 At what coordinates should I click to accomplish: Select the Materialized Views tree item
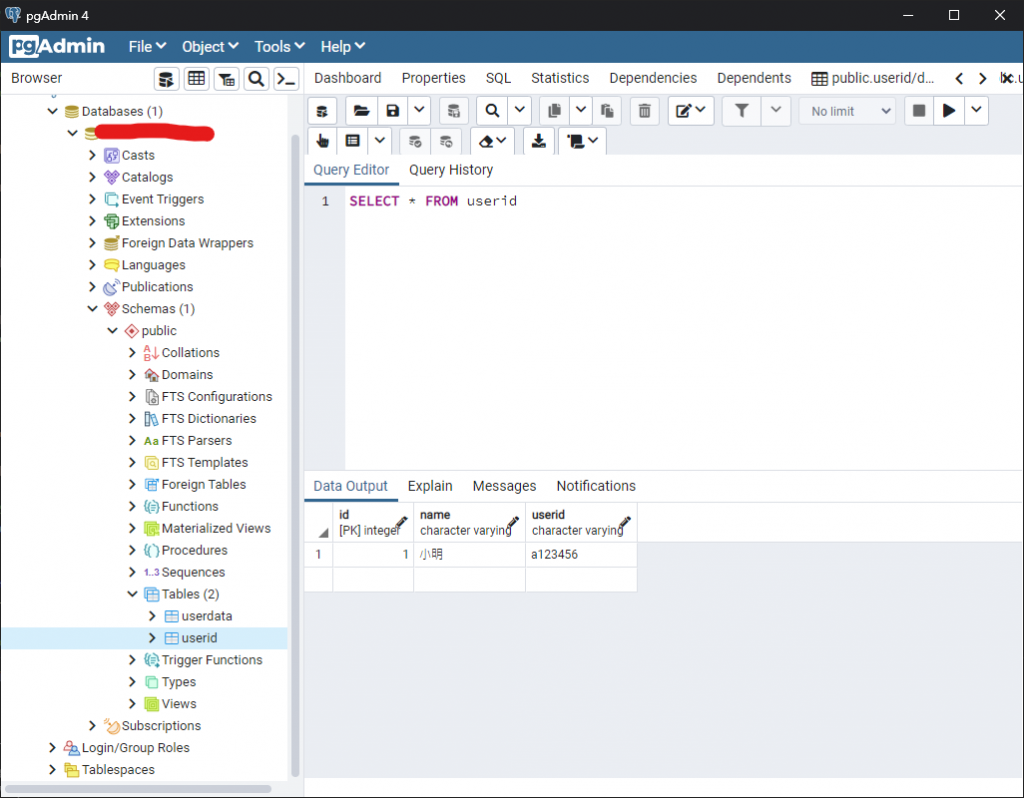point(216,528)
